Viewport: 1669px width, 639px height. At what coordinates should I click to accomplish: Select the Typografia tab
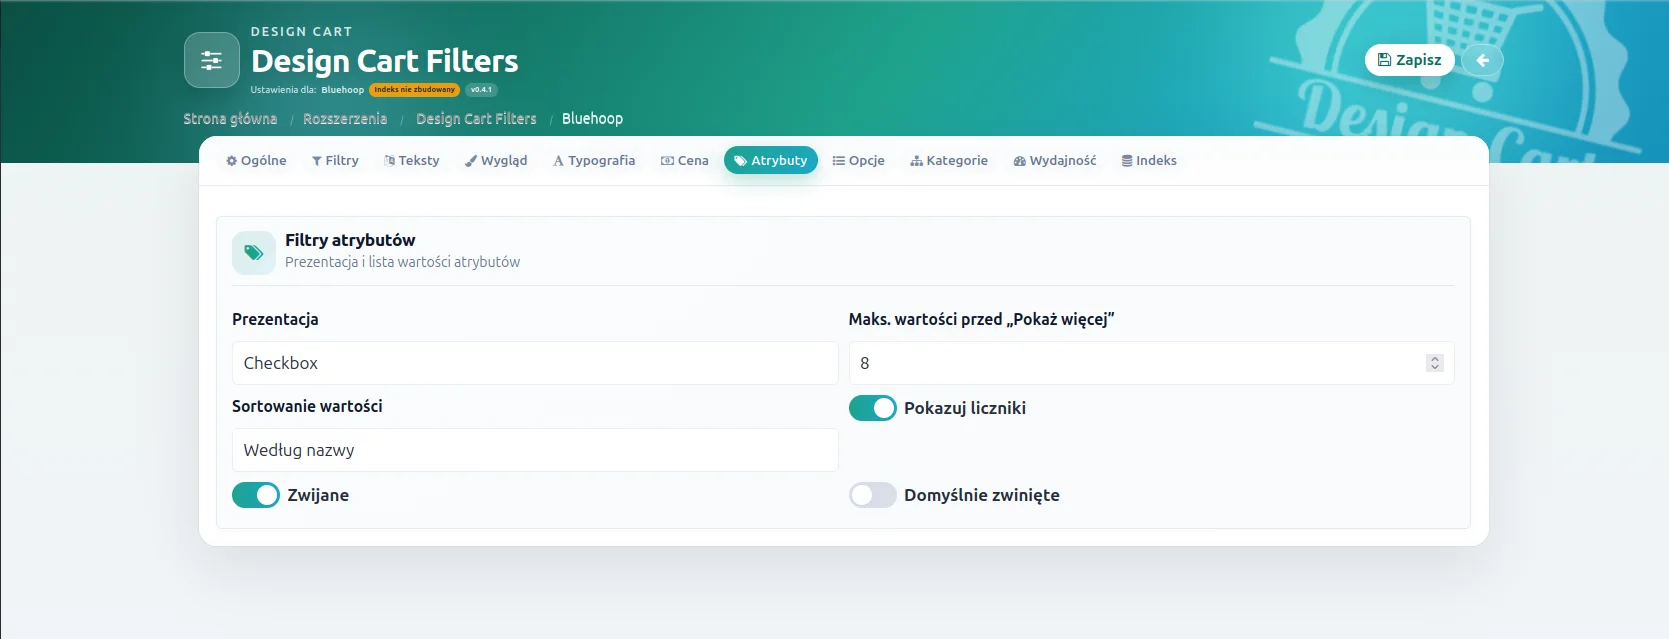594,160
